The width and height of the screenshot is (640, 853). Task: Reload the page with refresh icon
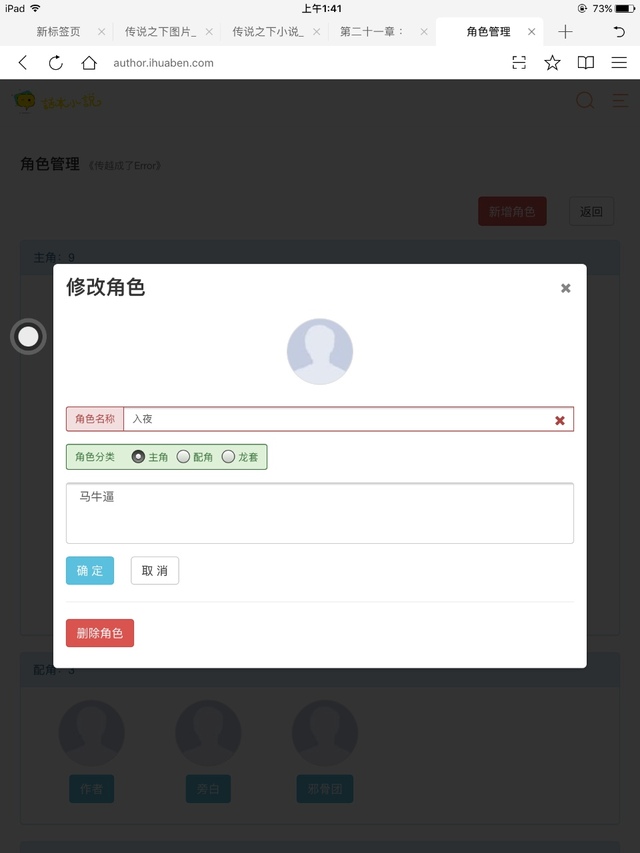pyautogui.click(x=56, y=63)
